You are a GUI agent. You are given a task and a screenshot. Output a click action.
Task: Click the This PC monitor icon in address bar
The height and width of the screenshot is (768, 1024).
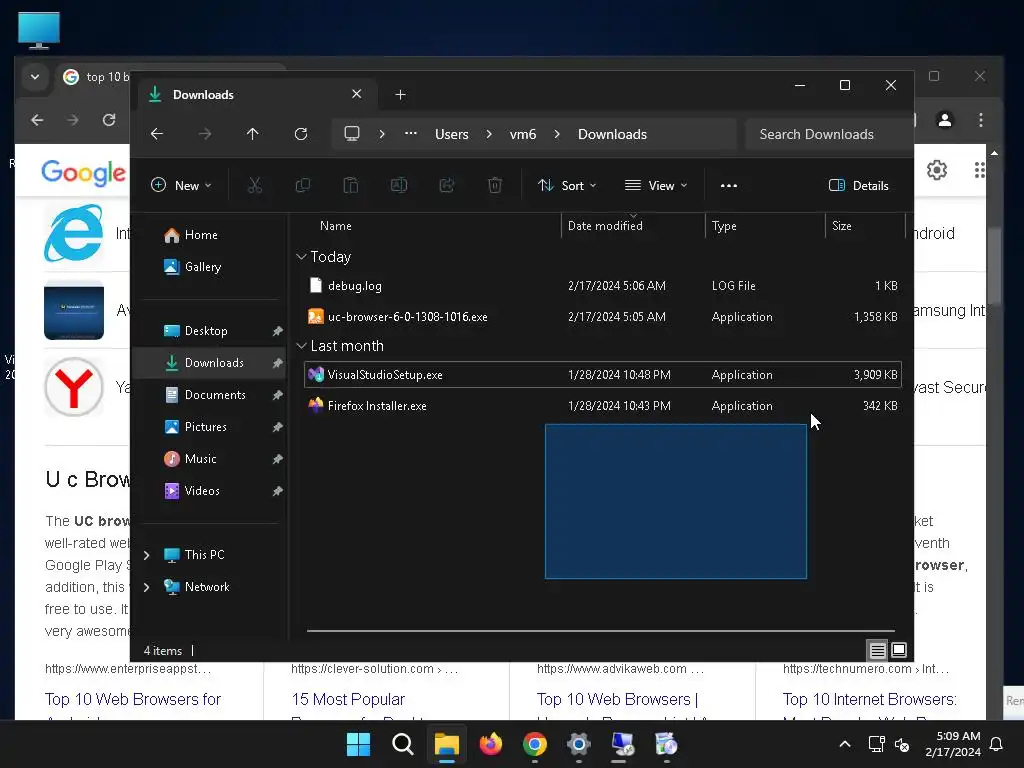click(x=352, y=133)
